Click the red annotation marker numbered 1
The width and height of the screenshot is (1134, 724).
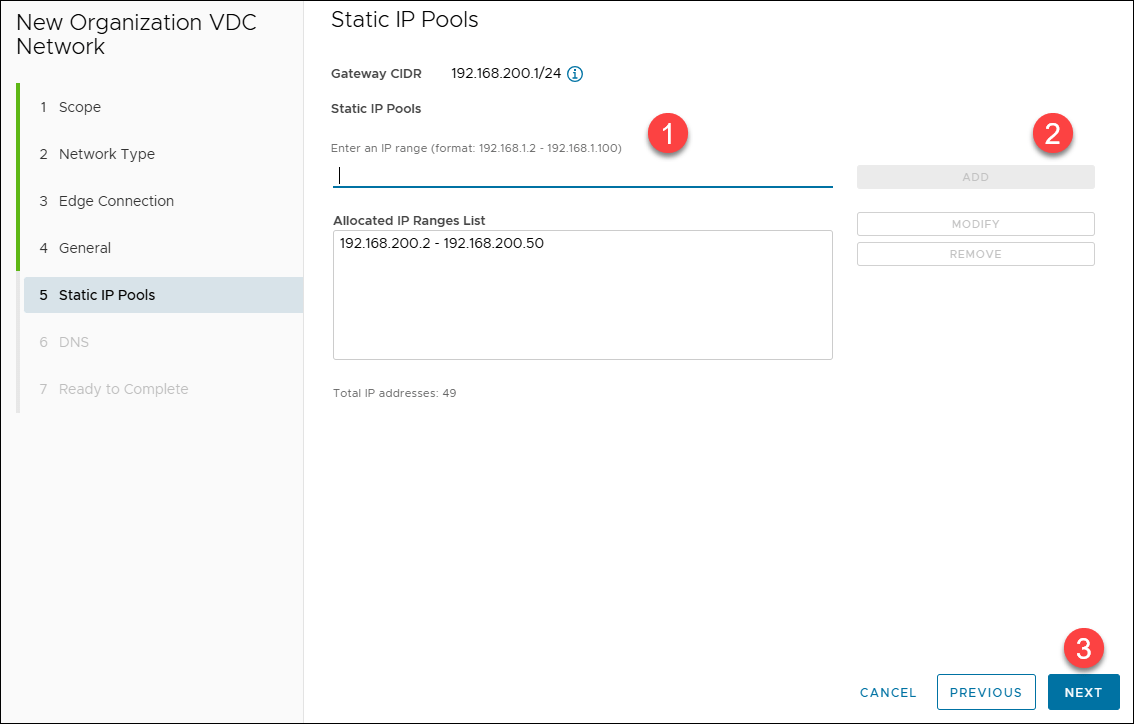(667, 133)
